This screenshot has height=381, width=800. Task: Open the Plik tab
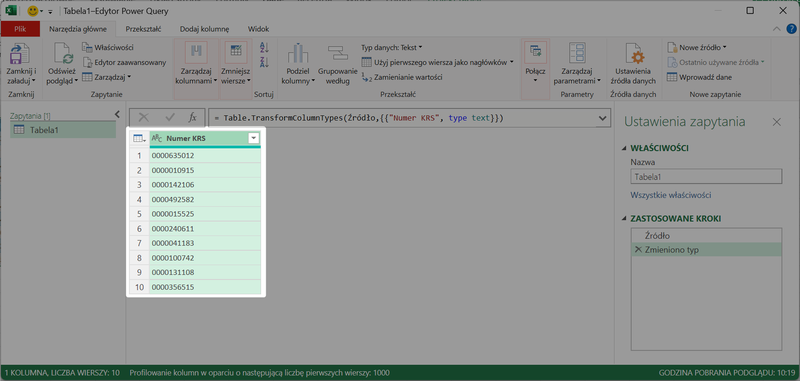[x=20, y=29]
